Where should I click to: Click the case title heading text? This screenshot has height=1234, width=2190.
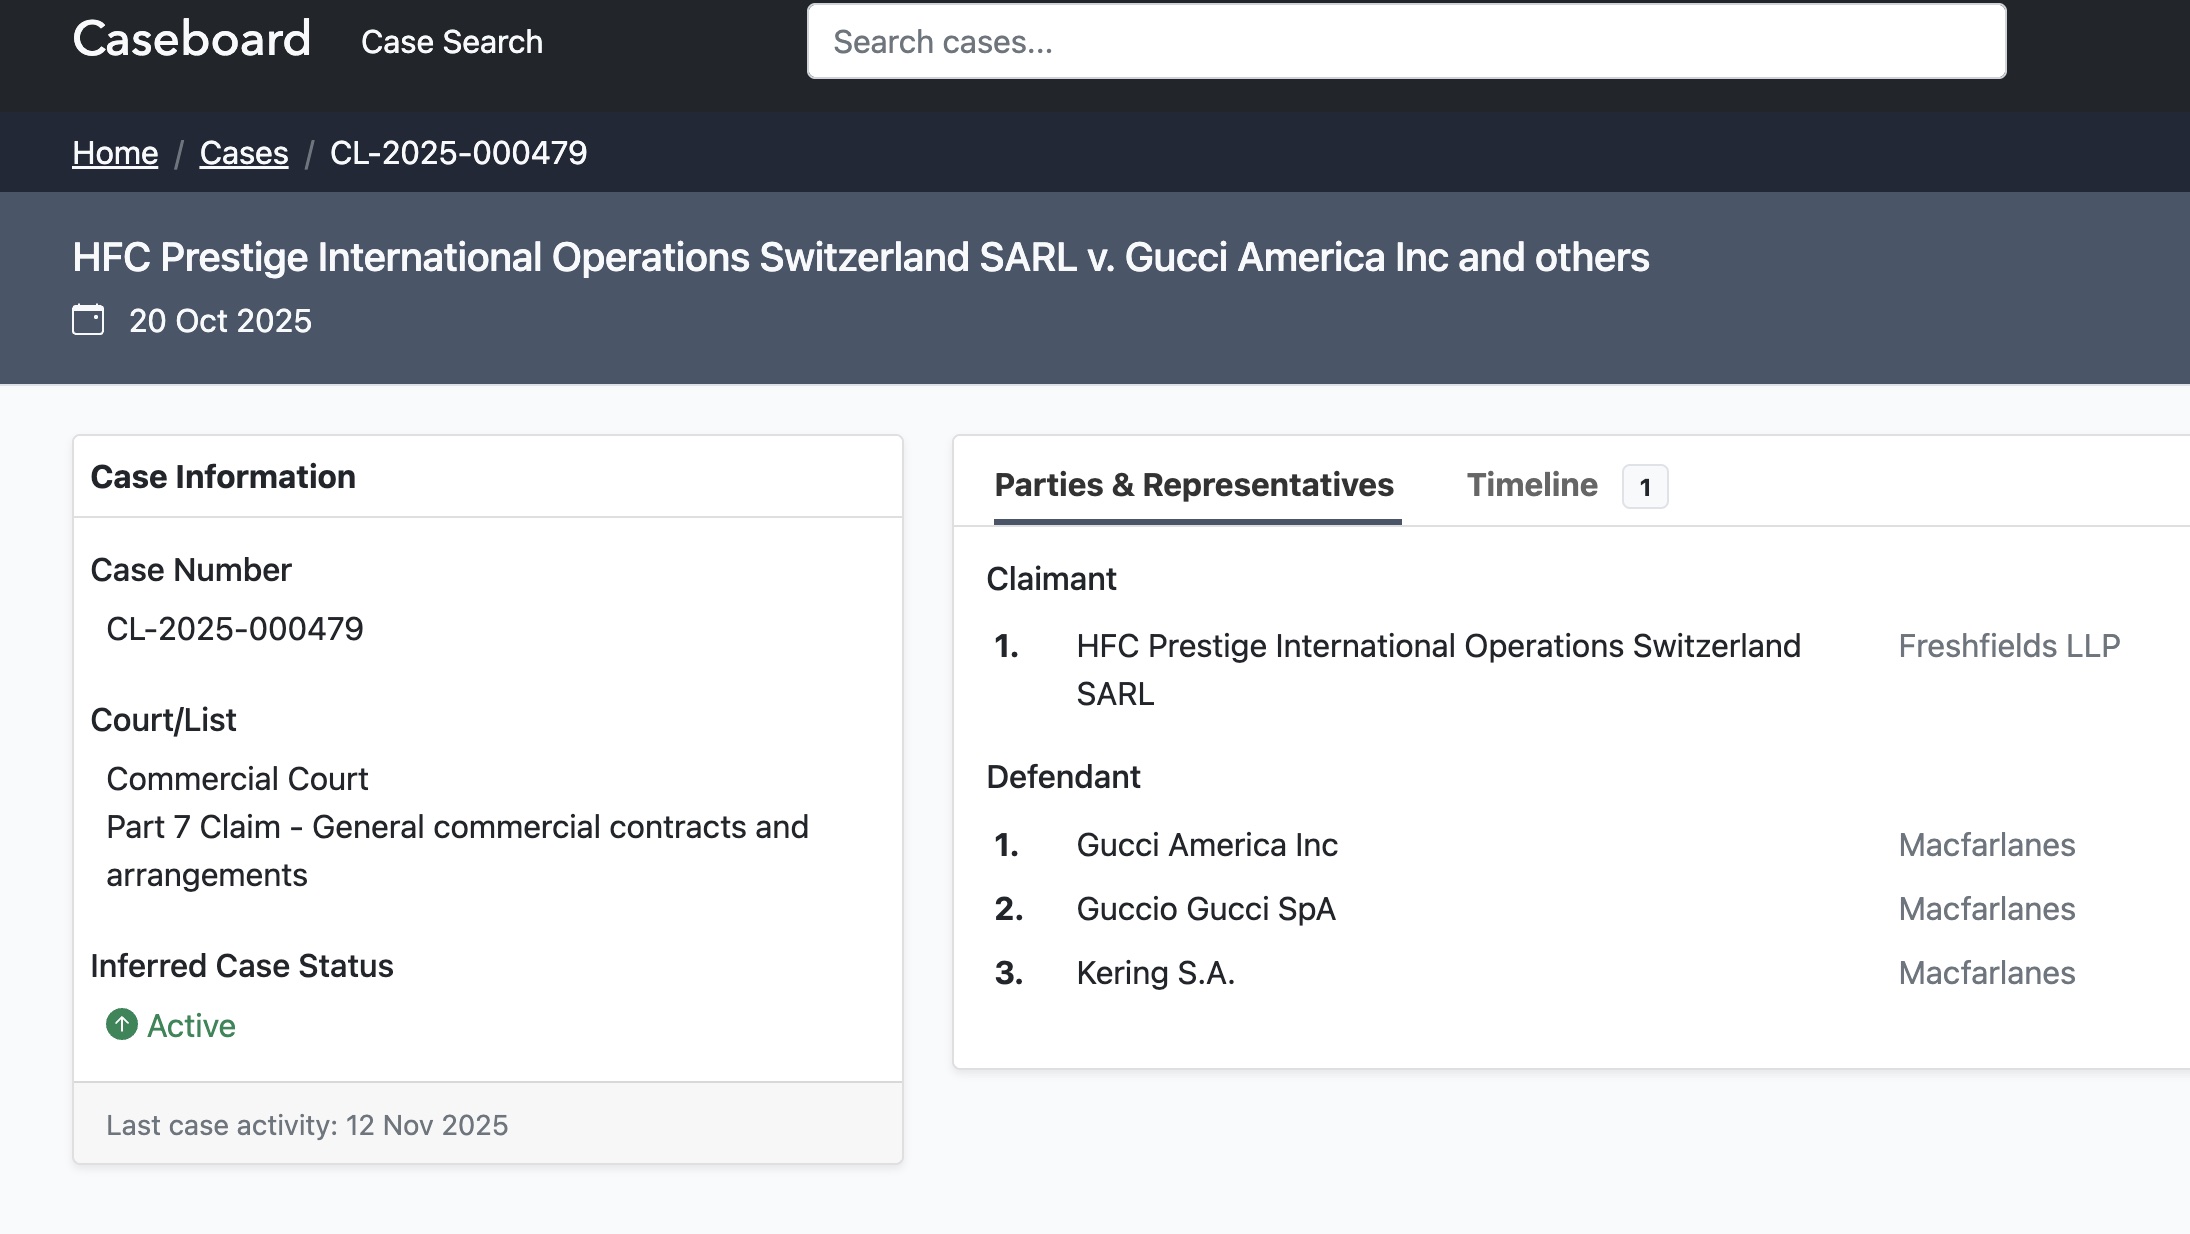tap(860, 258)
